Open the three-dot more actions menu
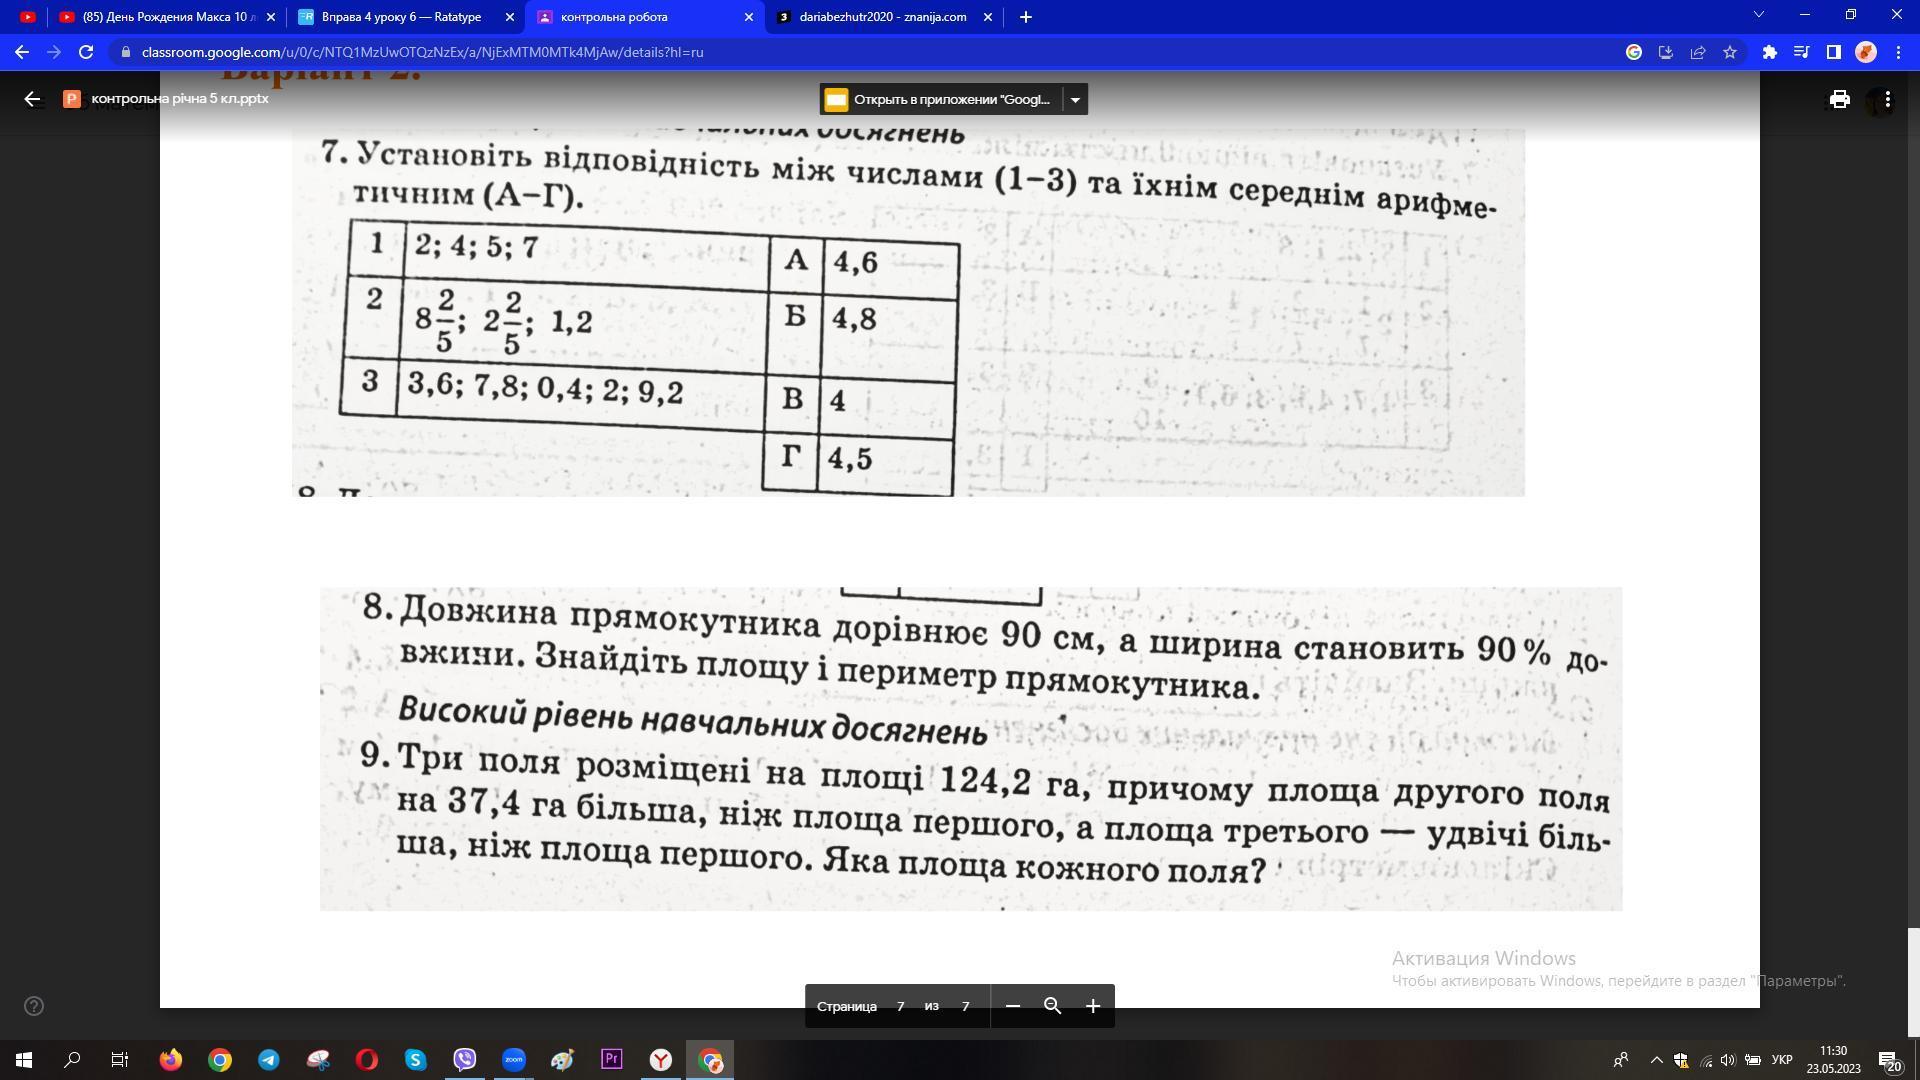The image size is (1920, 1080). click(1887, 99)
